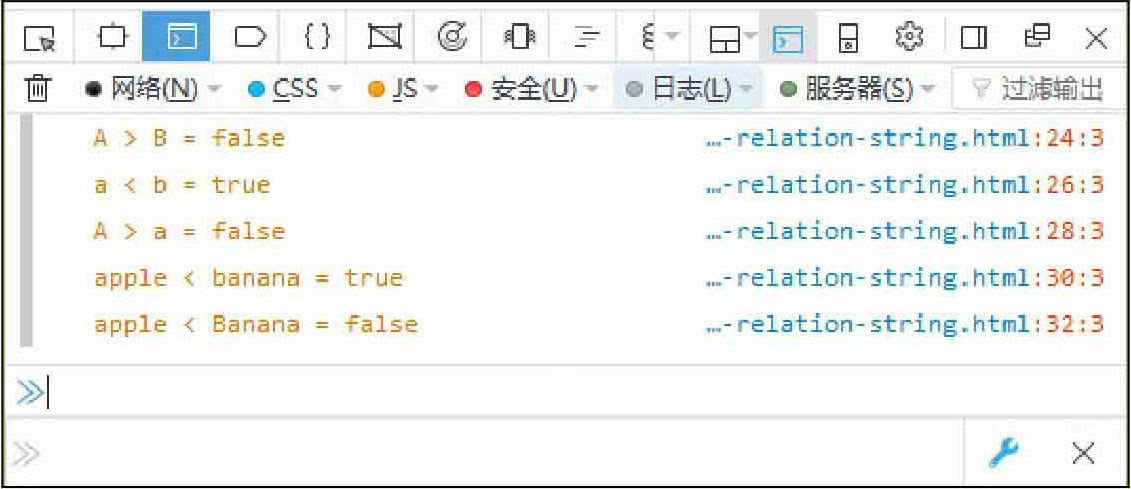Expand the CSS filter dropdown arrow

(x=335, y=89)
